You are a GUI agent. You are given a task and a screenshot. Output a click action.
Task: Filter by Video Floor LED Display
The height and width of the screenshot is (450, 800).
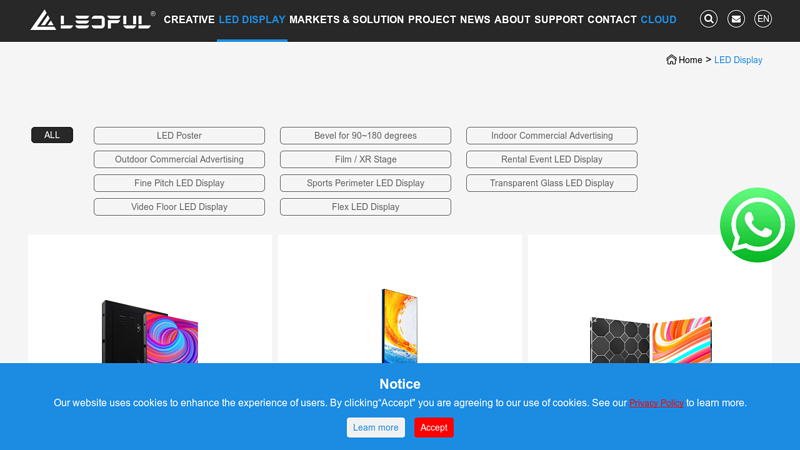coord(179,207)
